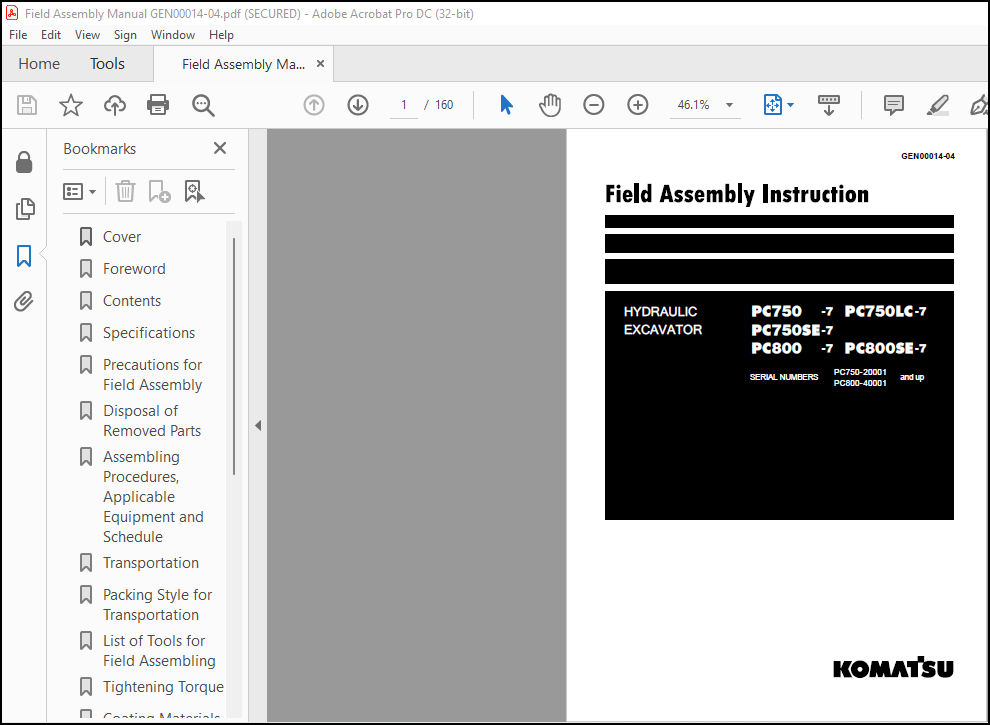Open the Help menu
The height and width of the screenshot is (725, 990).
[221, 35]
